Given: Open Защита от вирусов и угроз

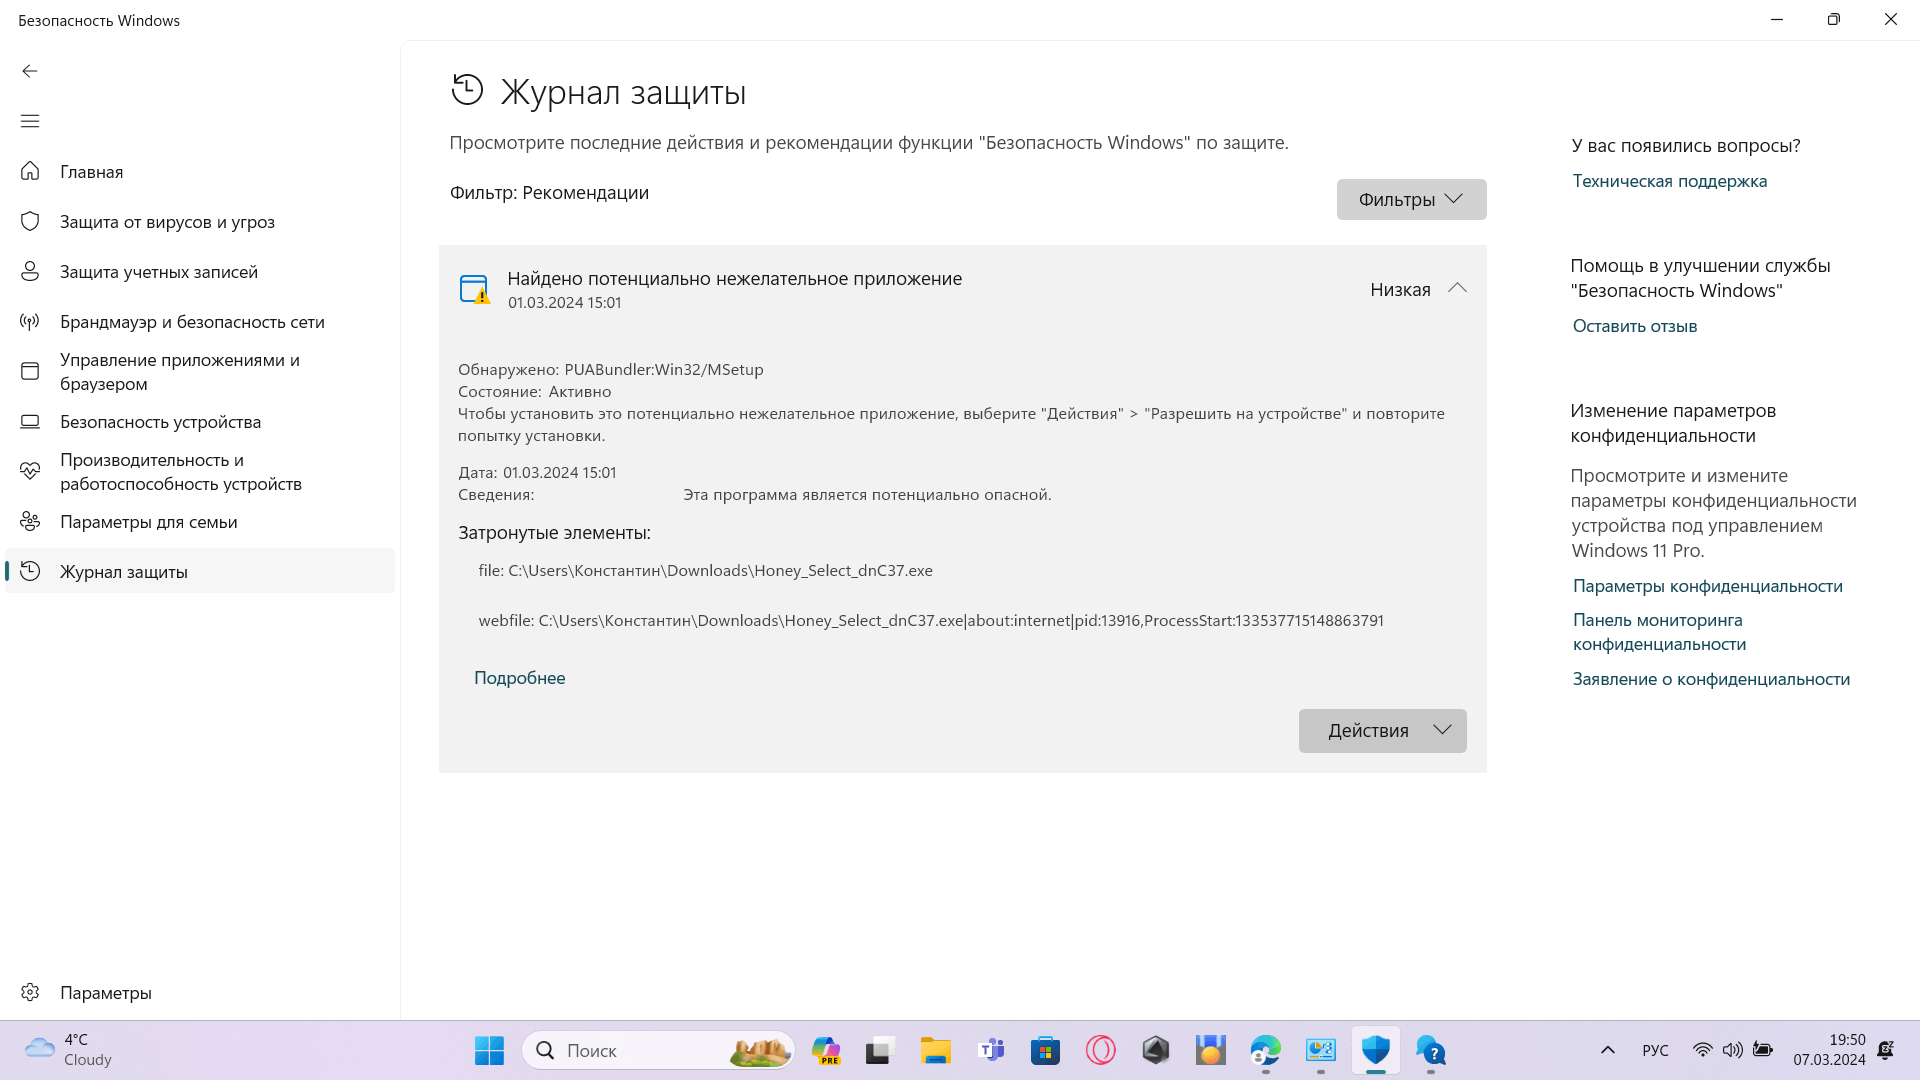Looking at the screenshot, I should pyautogui.click(x=200, y=221).
